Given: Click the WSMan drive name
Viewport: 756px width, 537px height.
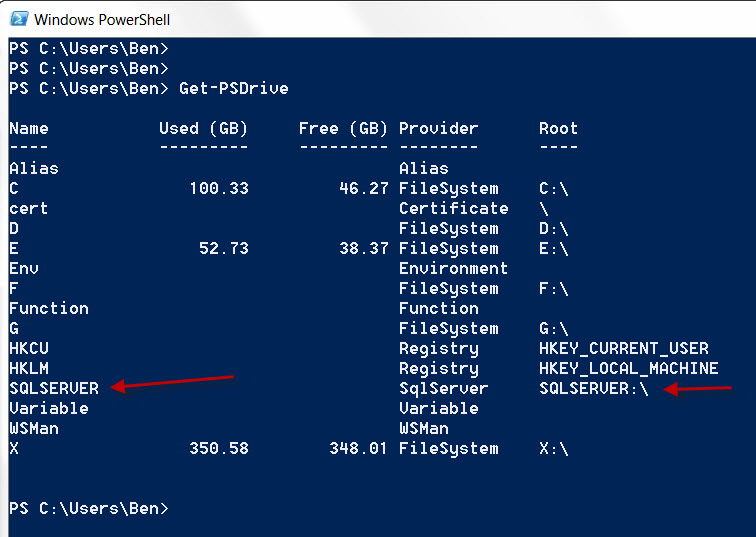Looking at the screenshot, I should pos(34,428).
